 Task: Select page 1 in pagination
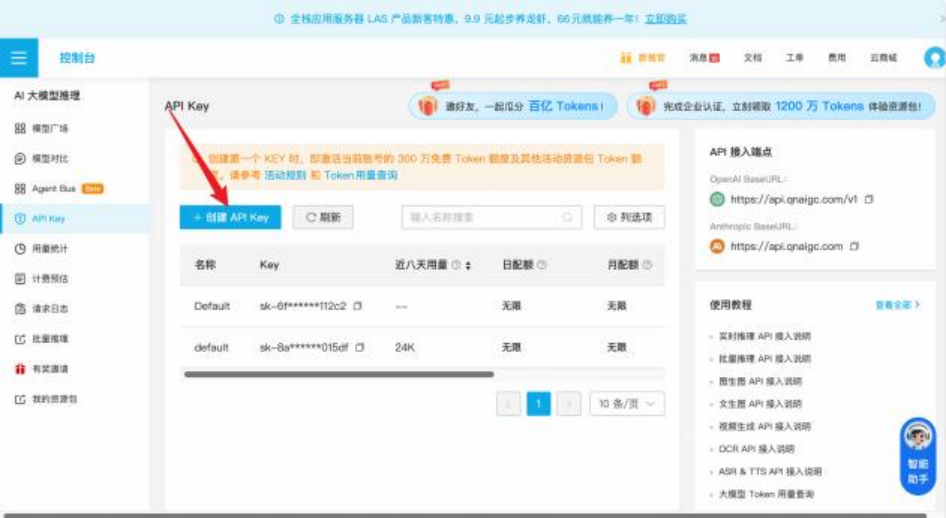pyautogui.click(x=538, y=403)
